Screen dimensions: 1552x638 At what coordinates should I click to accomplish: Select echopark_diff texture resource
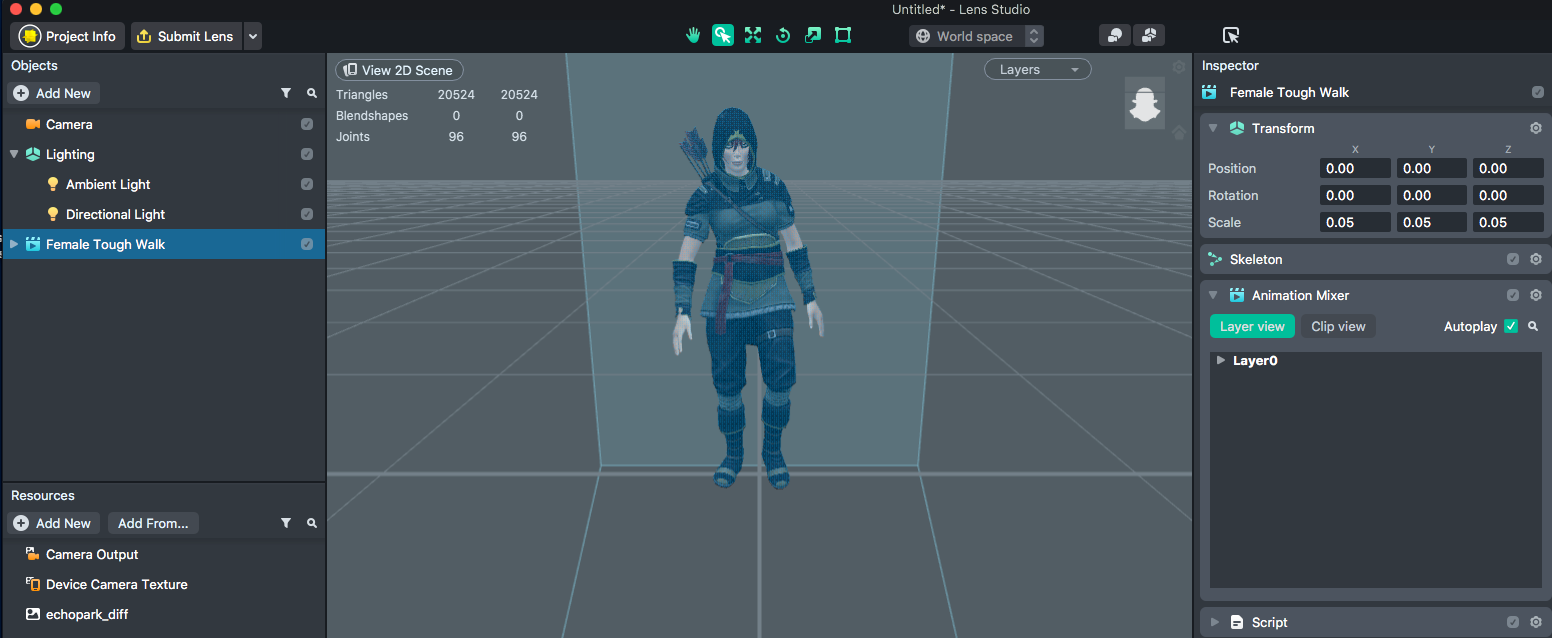[163, 614]
